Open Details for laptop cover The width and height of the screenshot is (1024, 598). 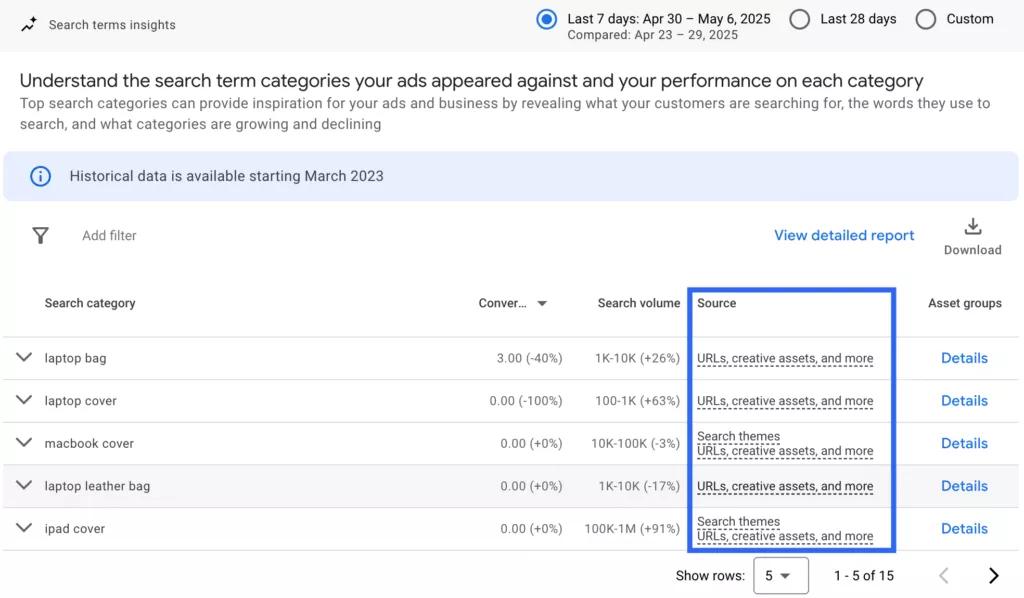click(964, 400)
